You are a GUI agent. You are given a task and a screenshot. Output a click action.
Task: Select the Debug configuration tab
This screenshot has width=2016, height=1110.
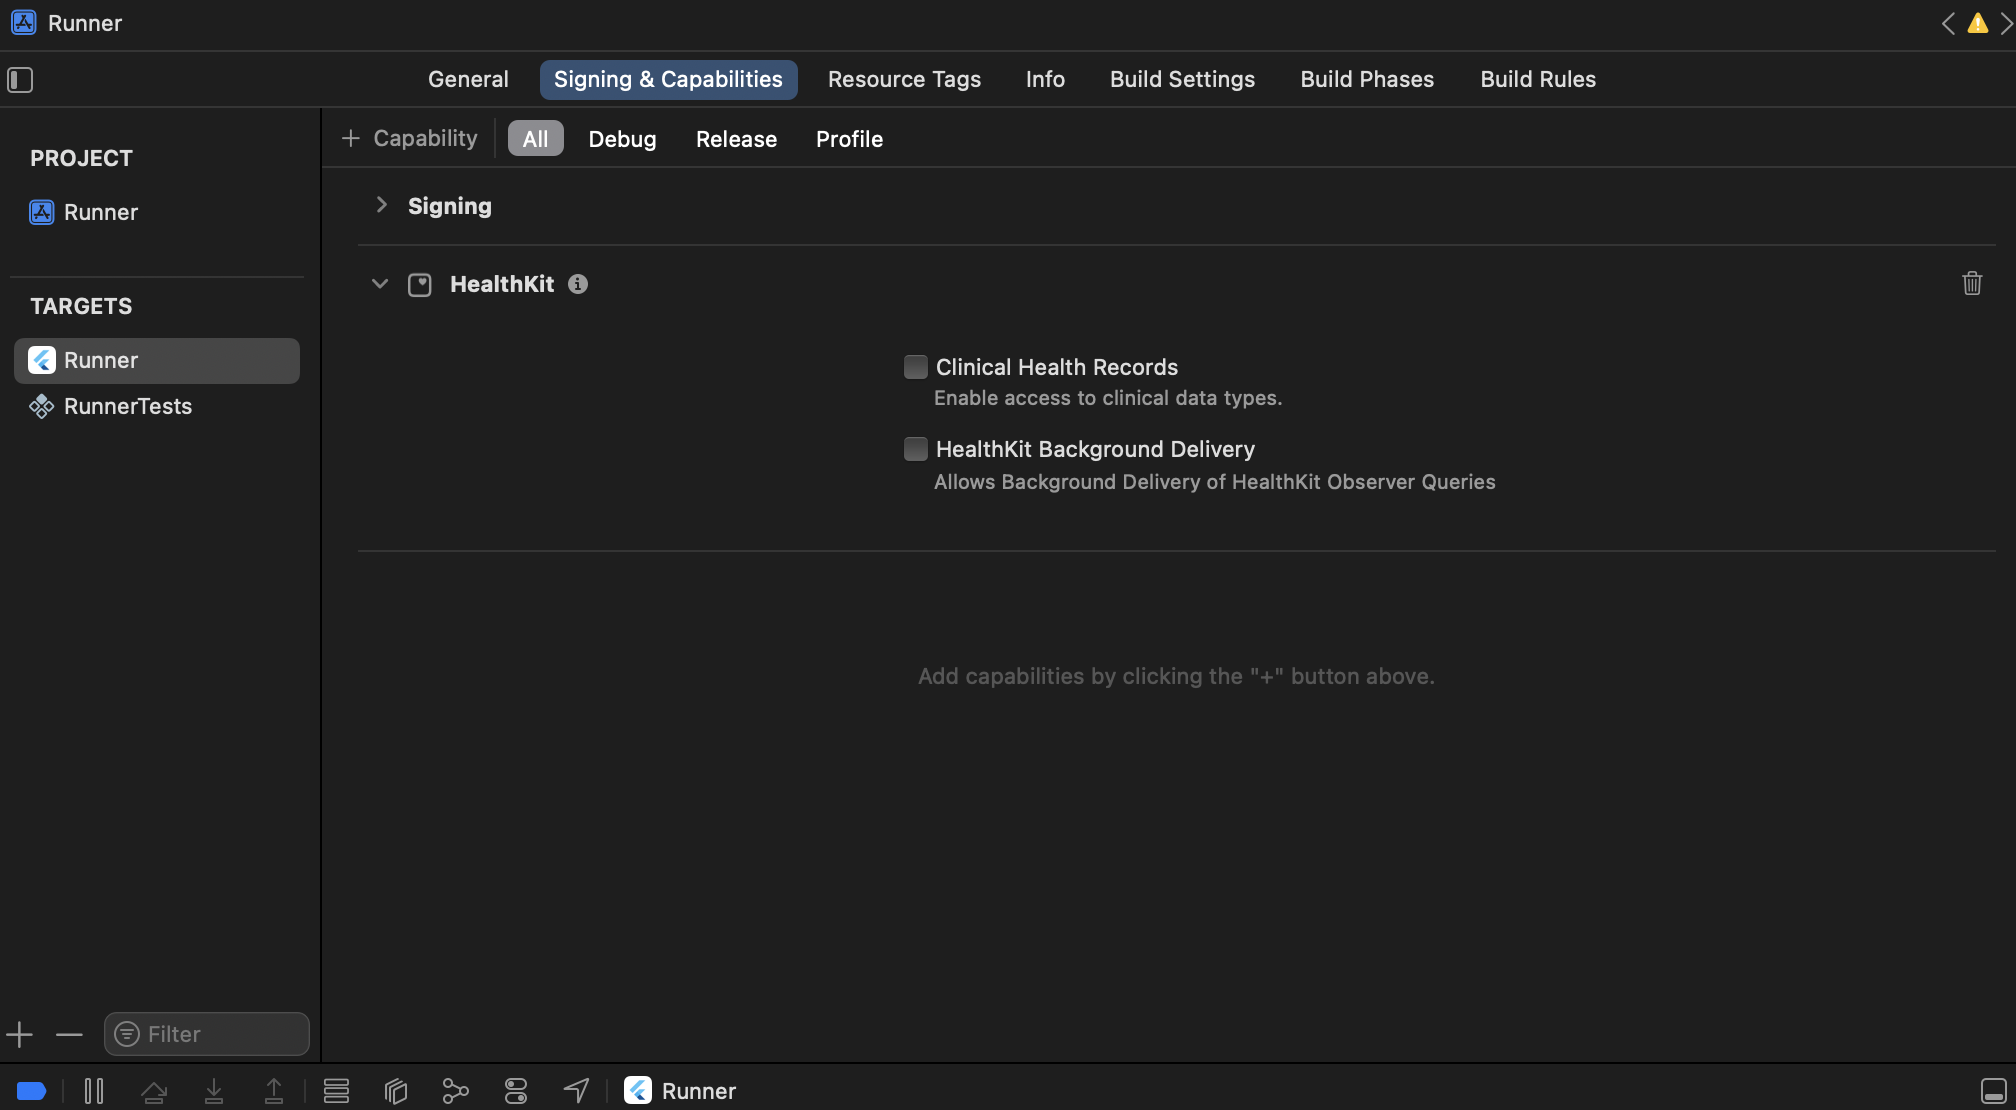coord(622,137)
